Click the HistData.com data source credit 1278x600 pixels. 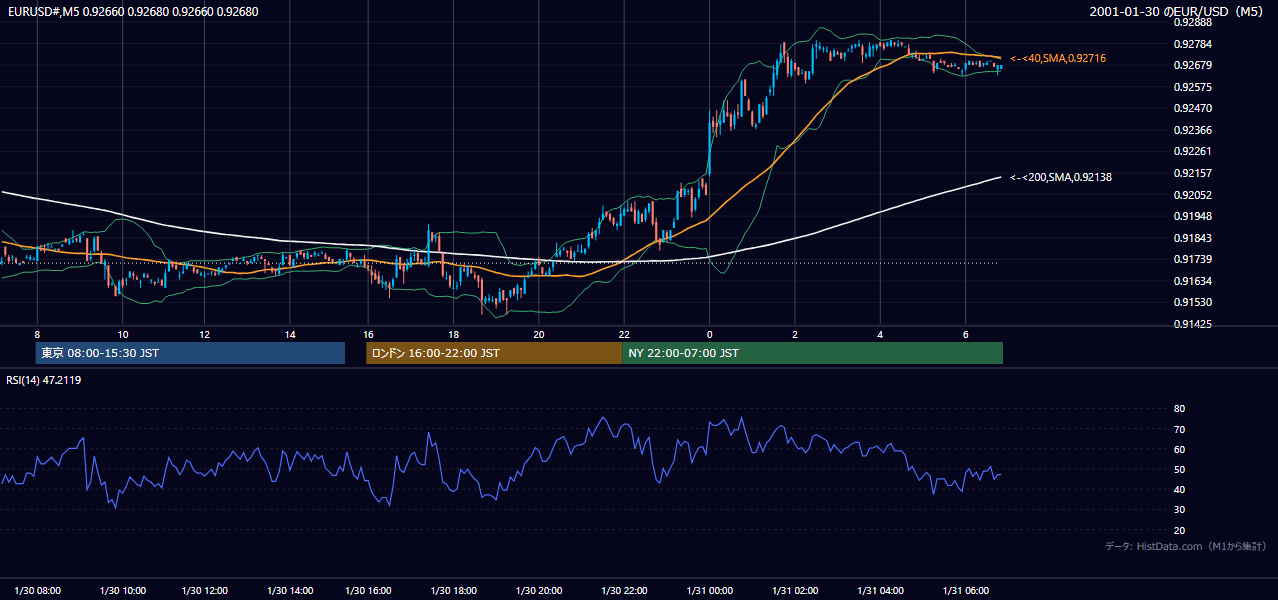coord(1185,547)
